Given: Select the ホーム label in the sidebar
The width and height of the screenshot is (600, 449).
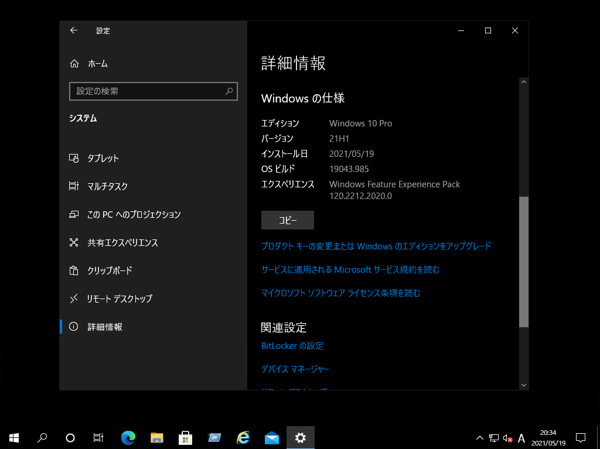Looking at the screenshot, I should point(98,64).
